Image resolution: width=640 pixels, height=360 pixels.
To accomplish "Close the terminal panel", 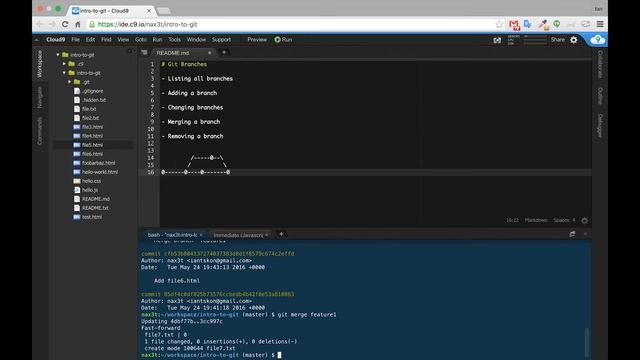I will coord(585,234).
